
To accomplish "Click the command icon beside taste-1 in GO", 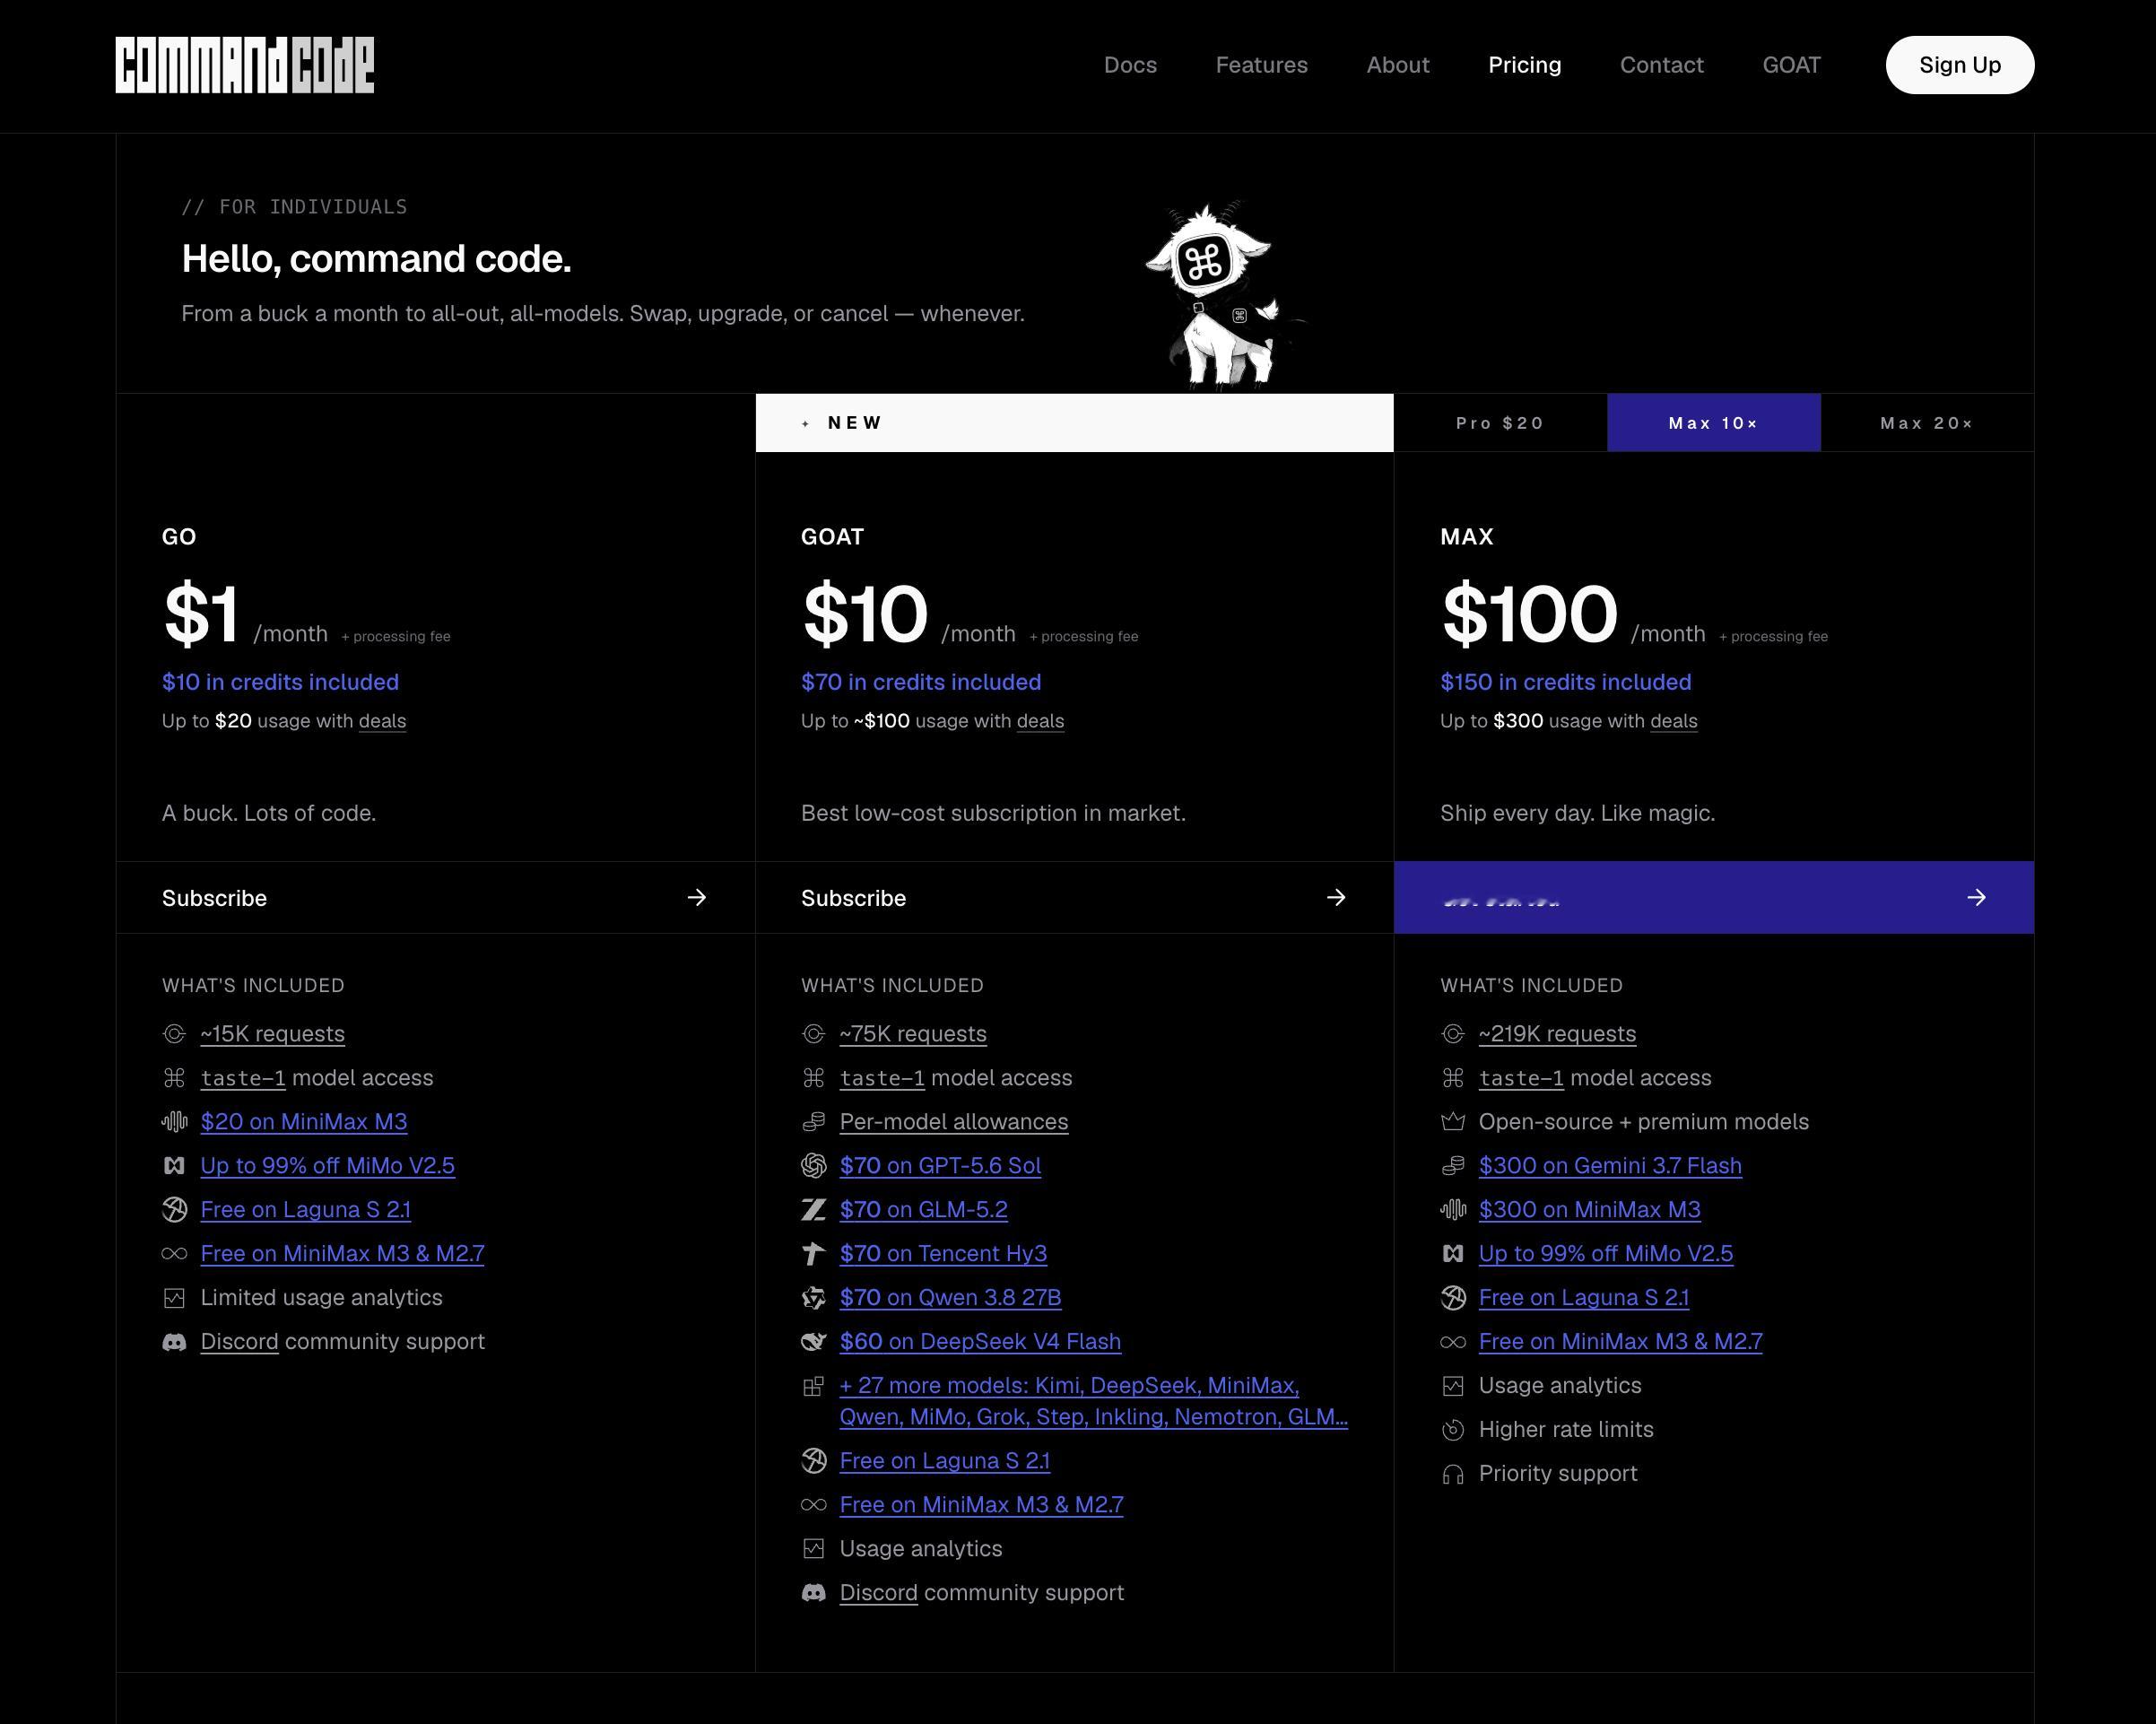I will coord(174,1078).
